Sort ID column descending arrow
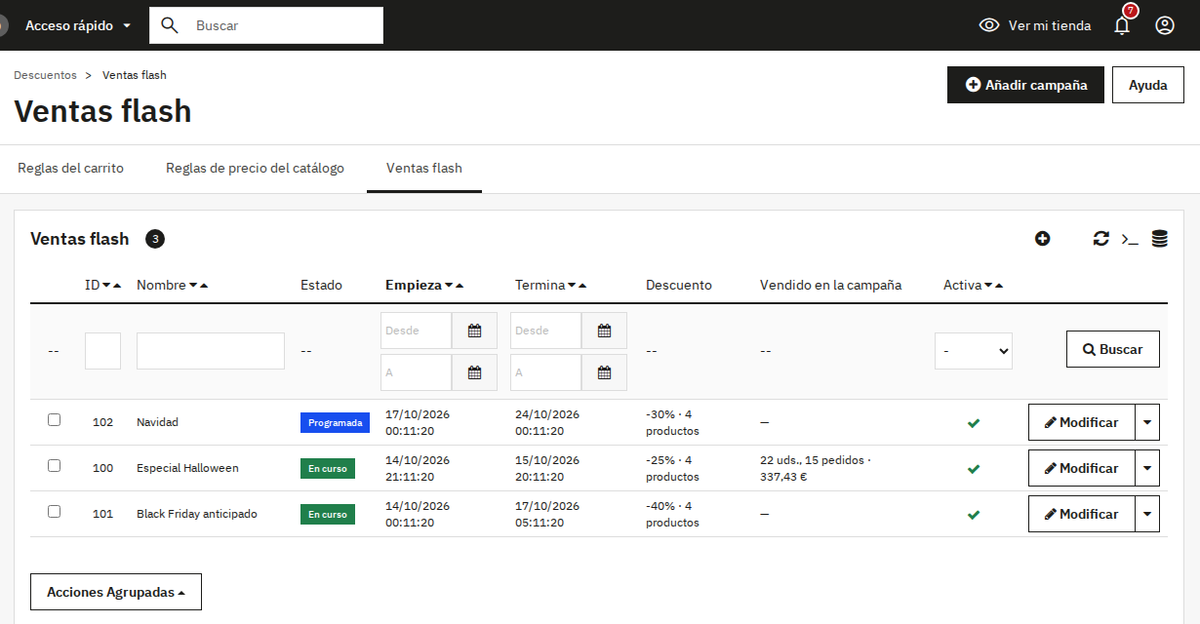 point(107,286)
